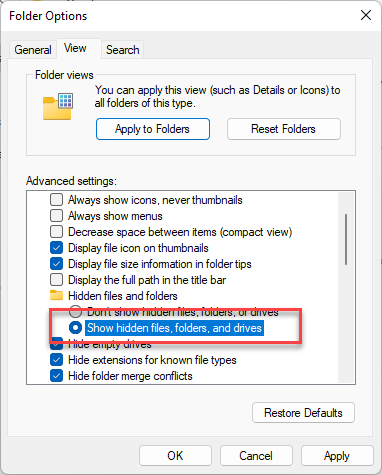Confirm the dialog with OK
382x475 pixels.
point(175,456)
